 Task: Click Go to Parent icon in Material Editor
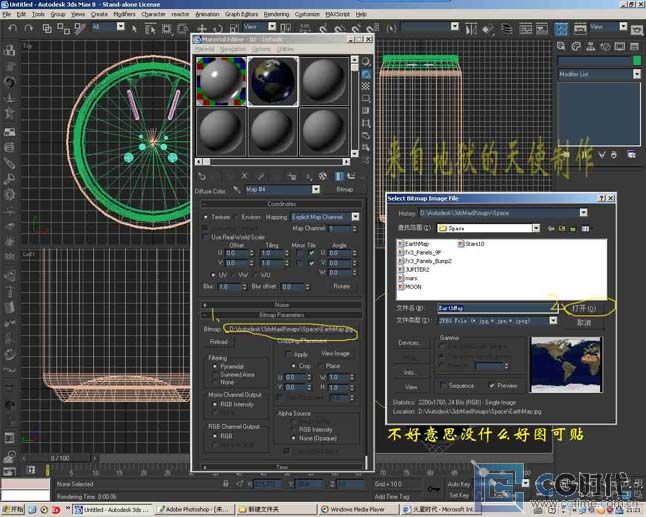pyautogui.click(x=351, y=176)
